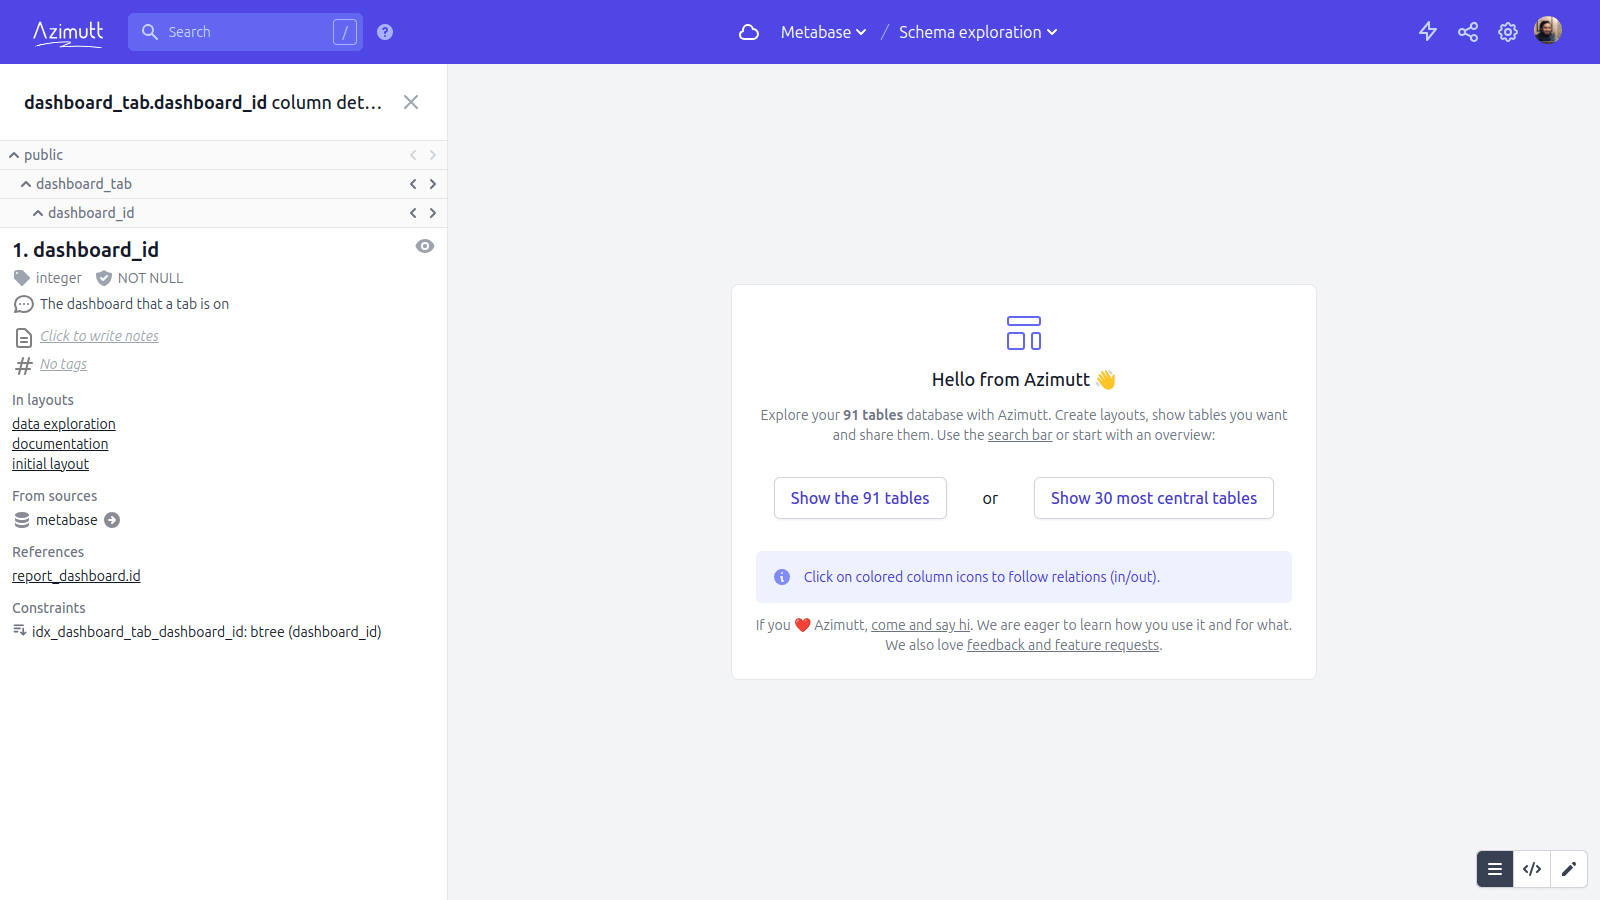Click the lightning bolt icon
The height and width of the screenshot is (900, 1600).
click(1428, 32)
